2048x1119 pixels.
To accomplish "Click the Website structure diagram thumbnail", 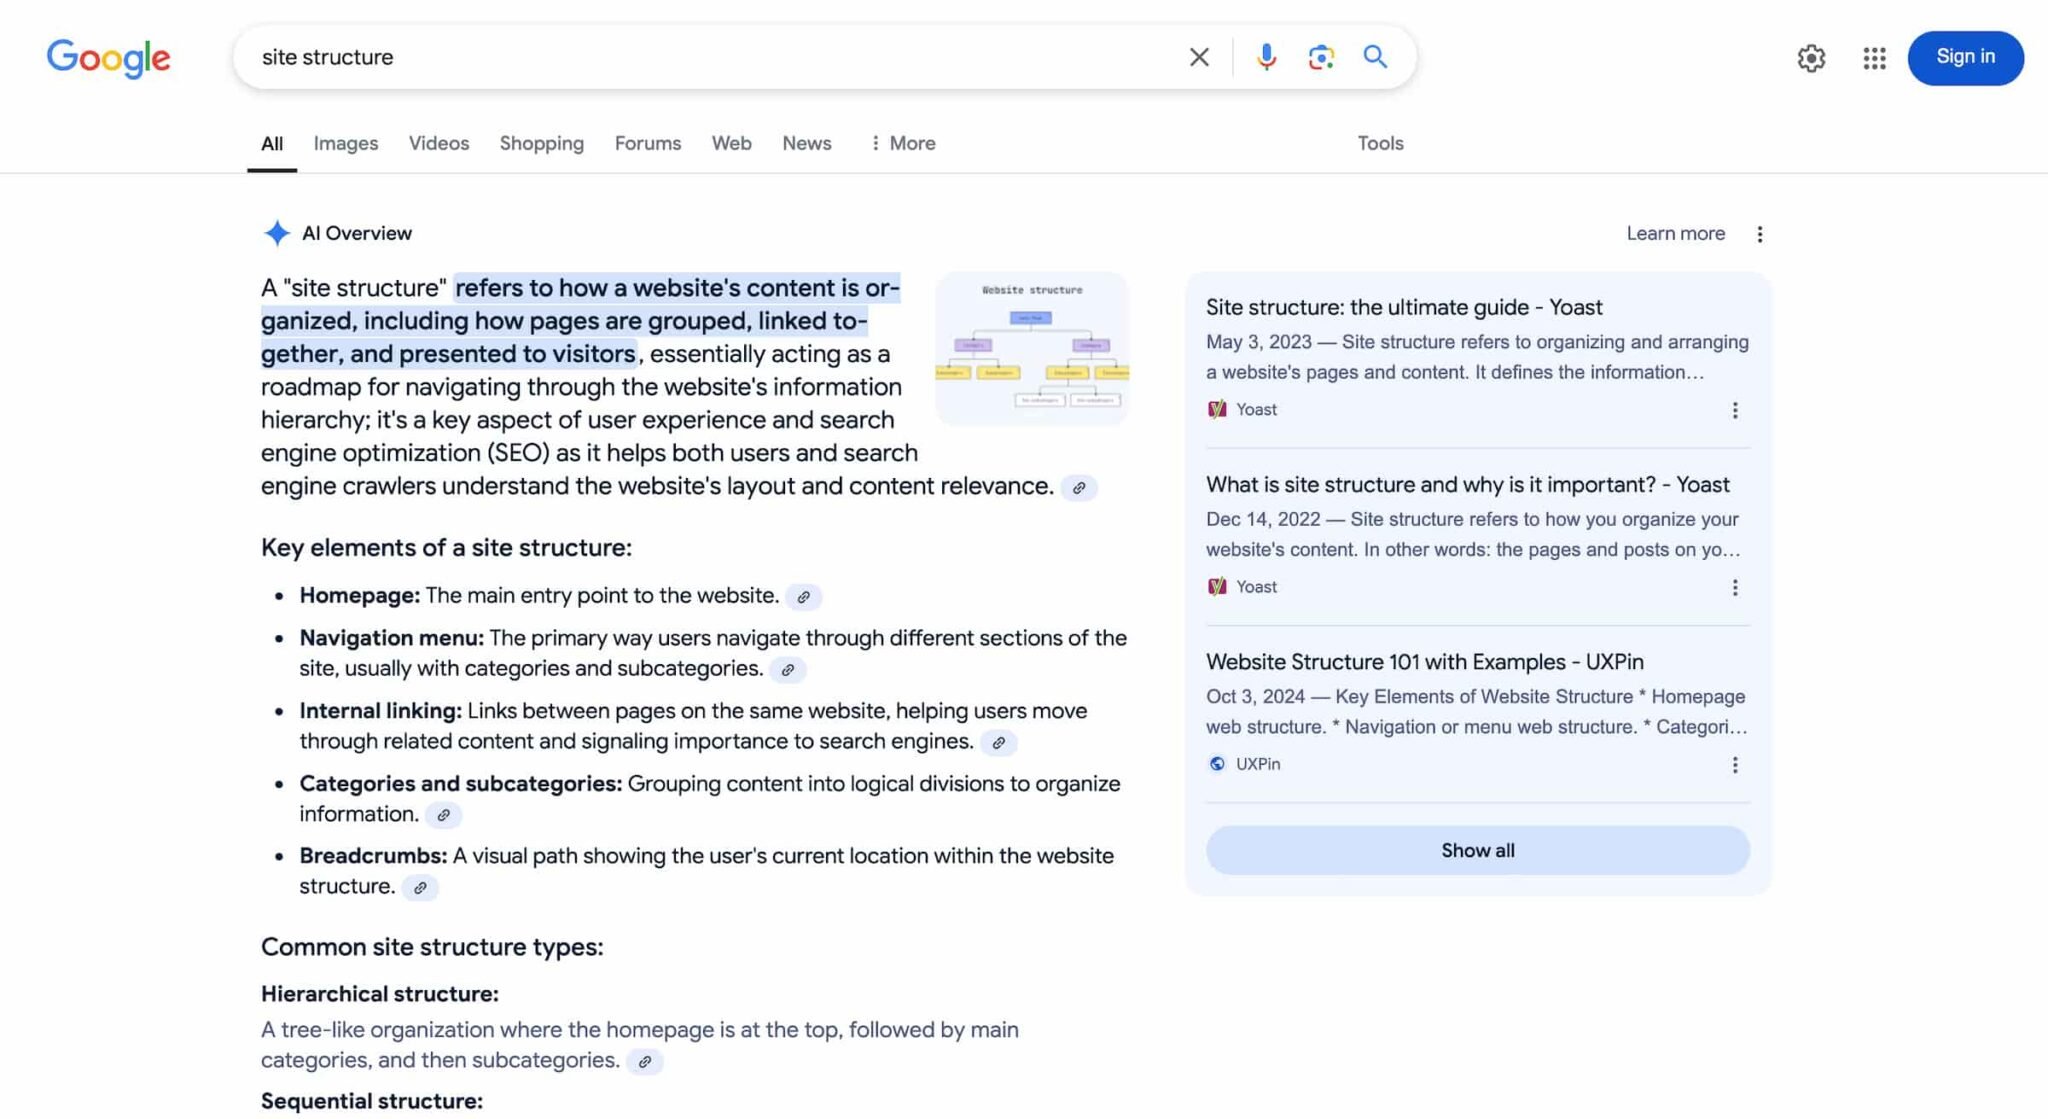I will point(1031,350).
